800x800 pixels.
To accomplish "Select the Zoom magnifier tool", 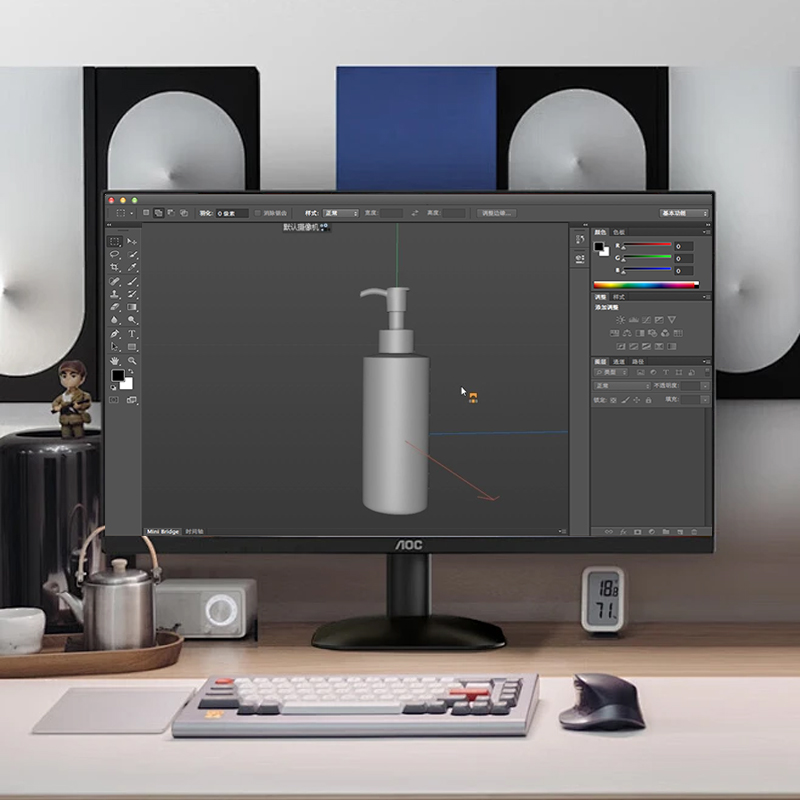I will pos(132,361).
